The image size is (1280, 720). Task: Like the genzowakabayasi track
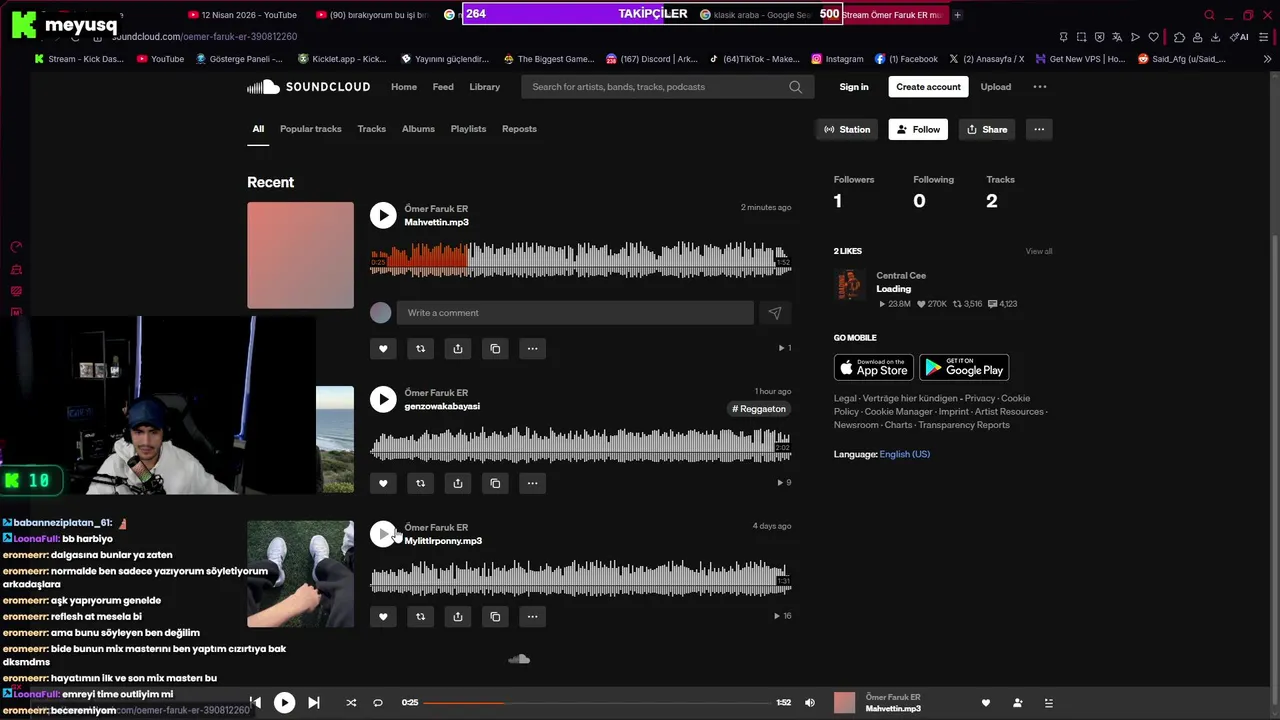[x=383, y=483]
